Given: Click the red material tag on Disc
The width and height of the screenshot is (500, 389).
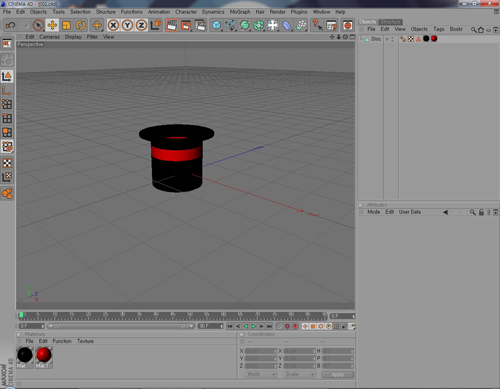Looking at the screenshot, I should pyautogui.click(x=434, y=39).
